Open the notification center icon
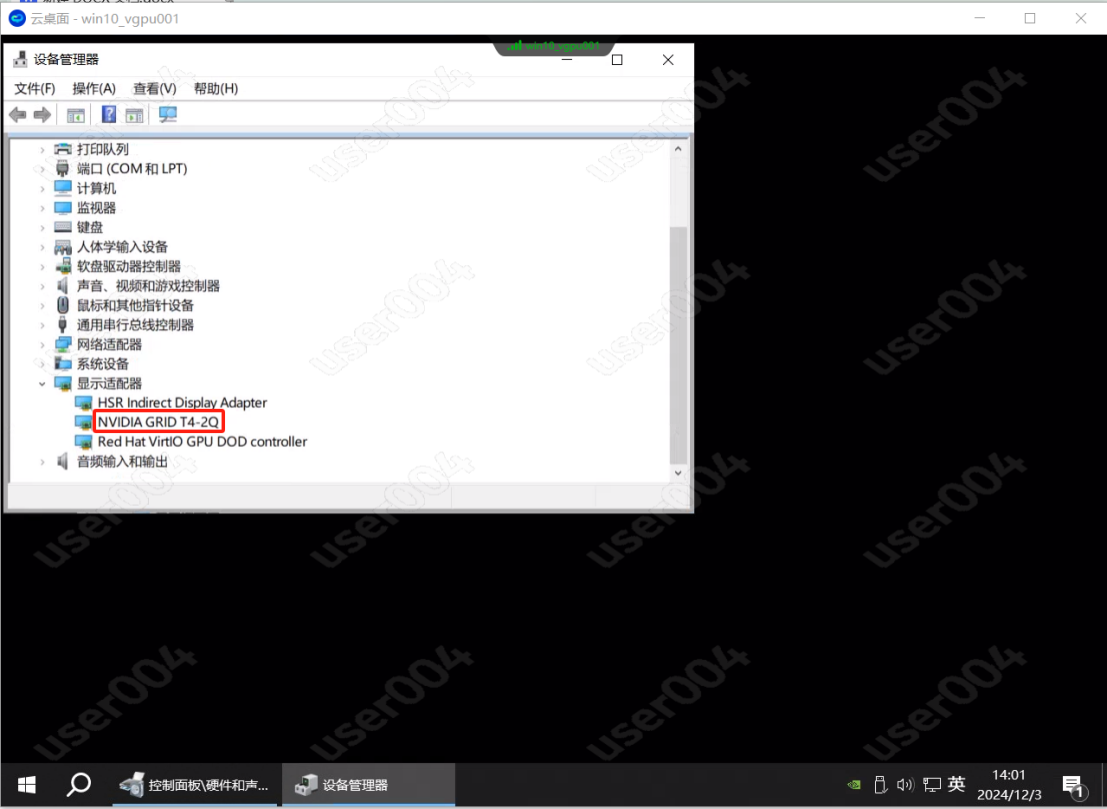Image resolution: width=1107 pixels, height=809 pixels. coord(1073,785)
